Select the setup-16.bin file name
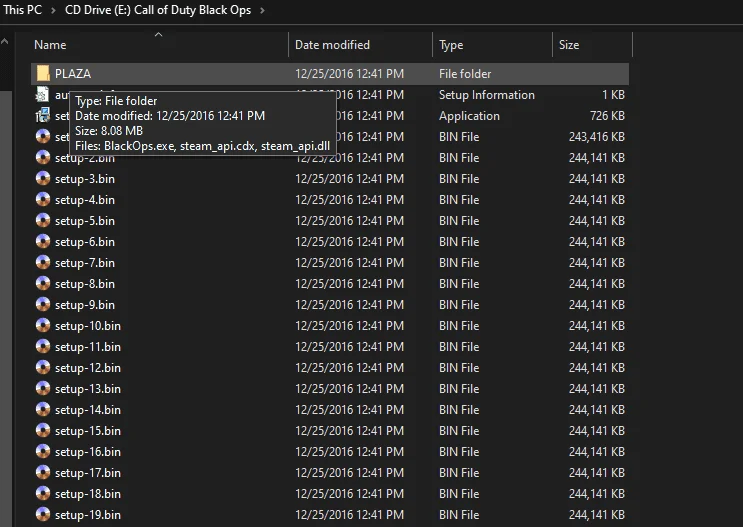Viewport: 743px width, 527px height. (x=88, y=452)
